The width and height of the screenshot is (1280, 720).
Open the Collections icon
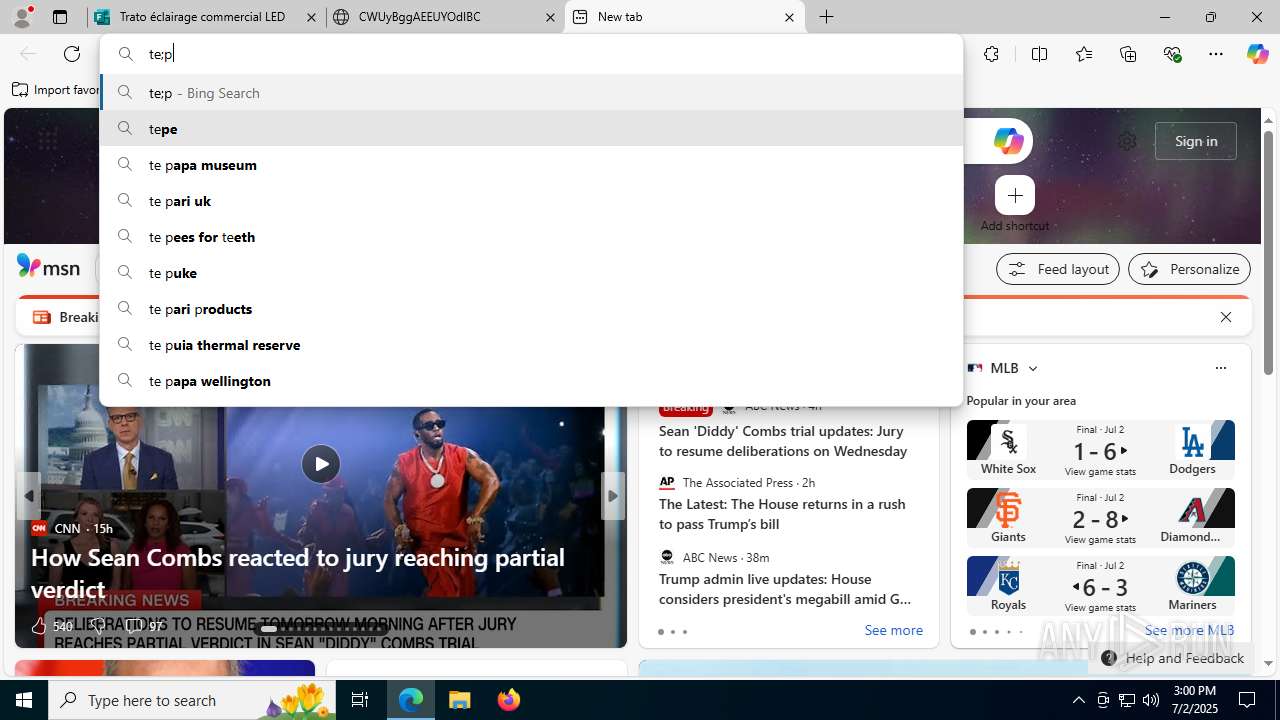pyautogui.click(x=1128, y=54)
